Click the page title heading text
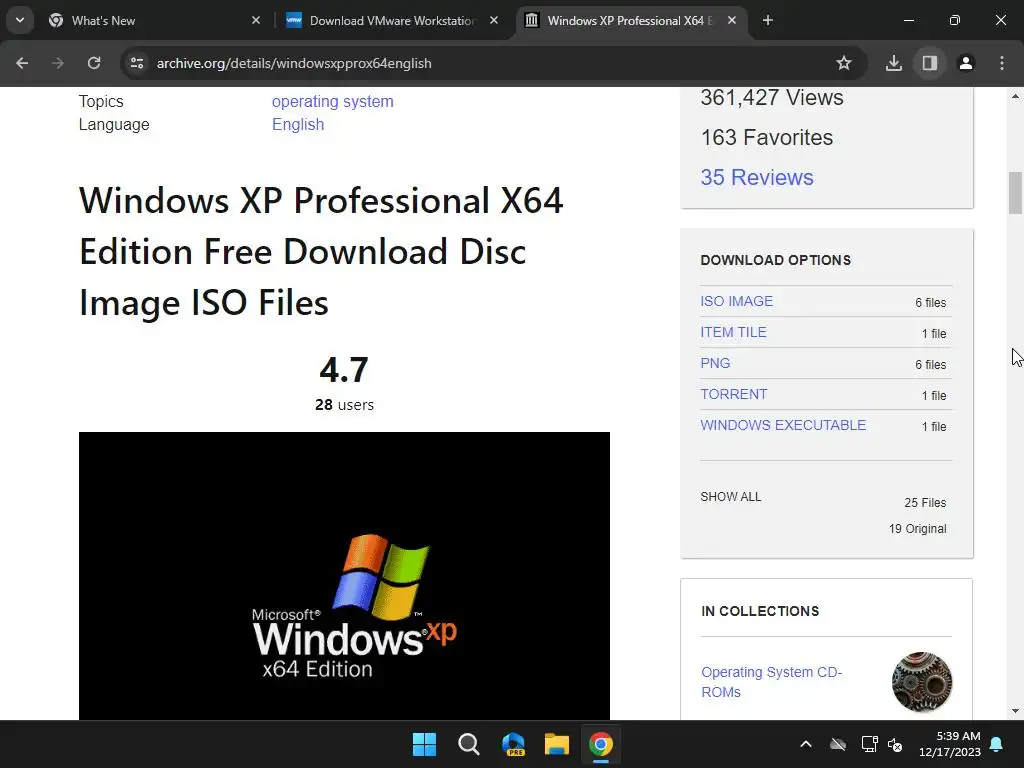 [321, 251]
